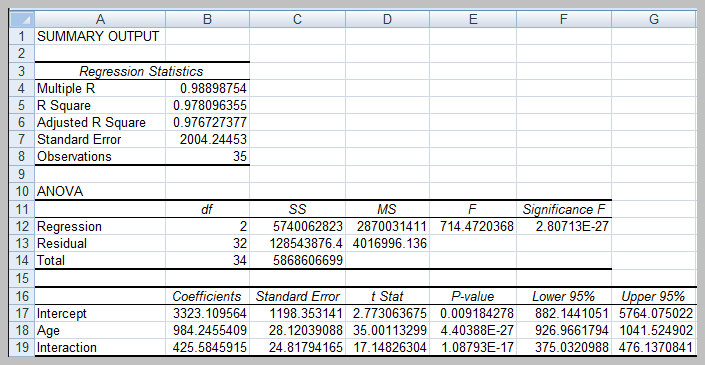
Task: Select column F header
Action: [x=564, y=19]
